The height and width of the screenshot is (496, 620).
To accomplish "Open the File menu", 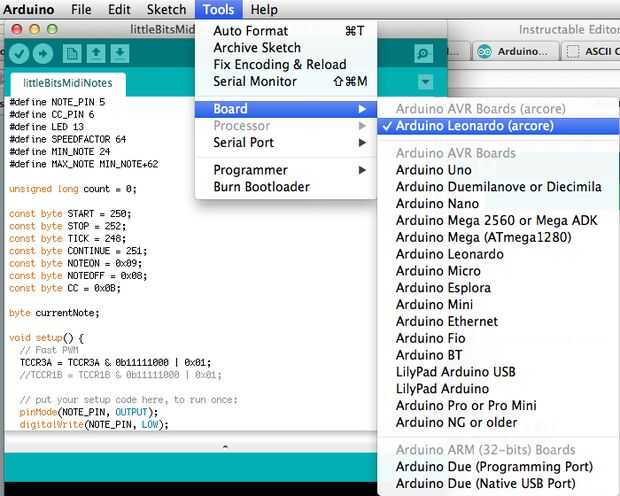I will [81, 9].
